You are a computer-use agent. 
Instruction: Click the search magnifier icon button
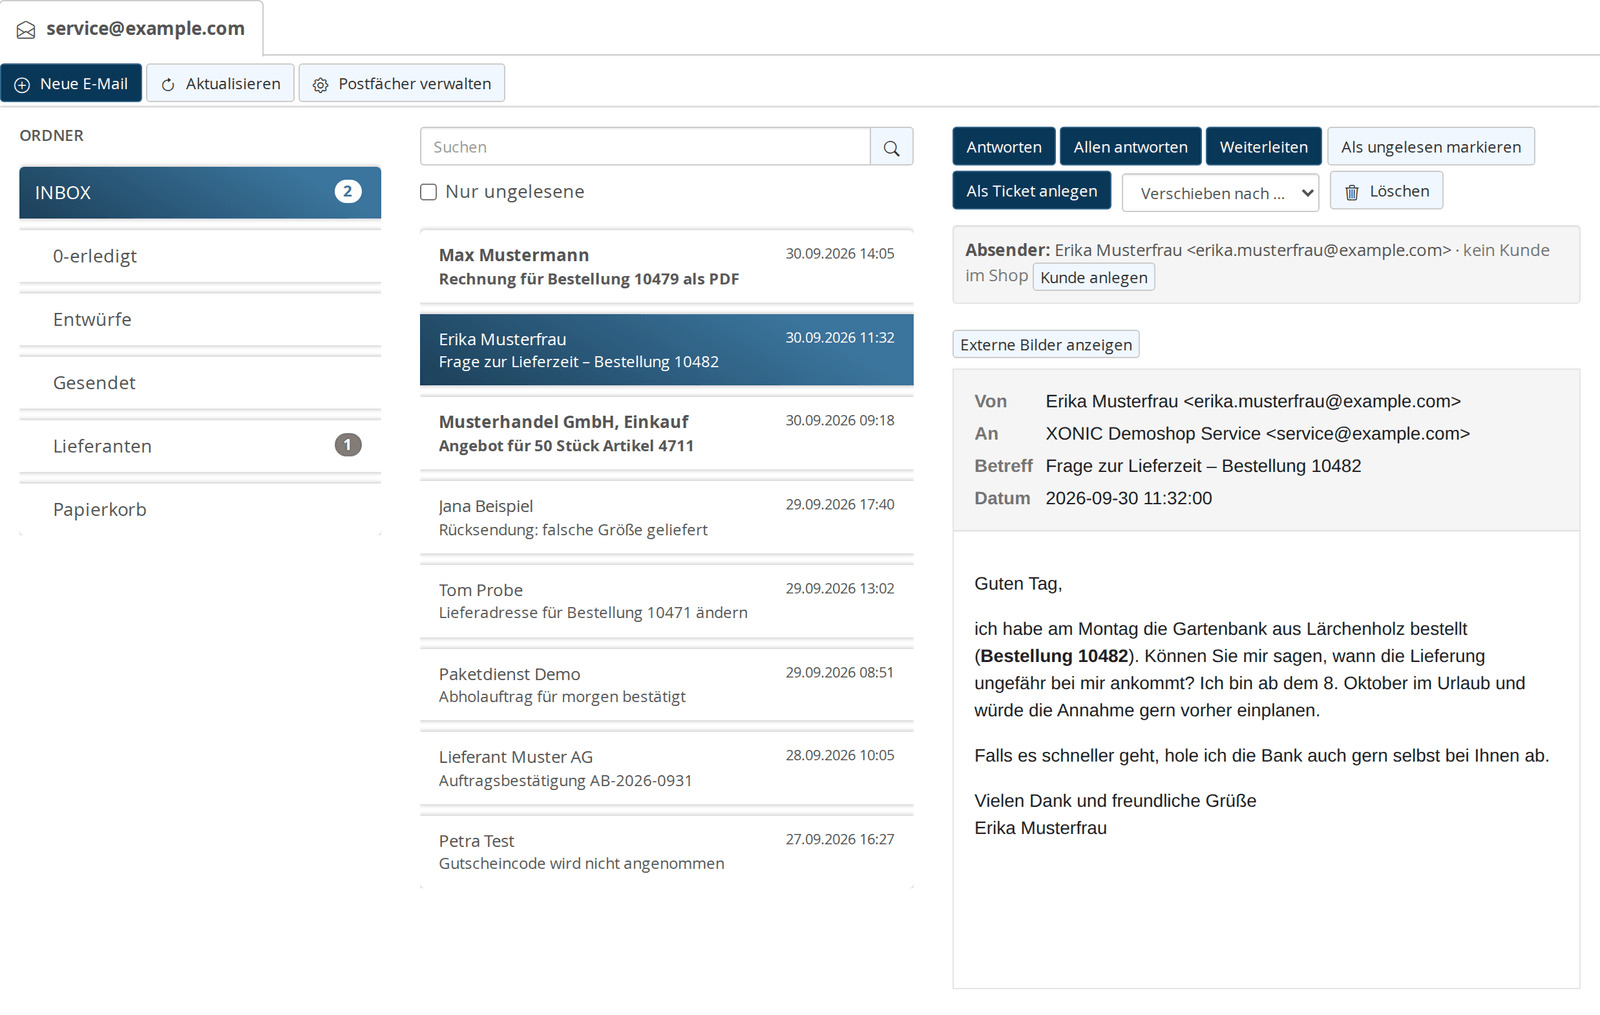(891, 147)
